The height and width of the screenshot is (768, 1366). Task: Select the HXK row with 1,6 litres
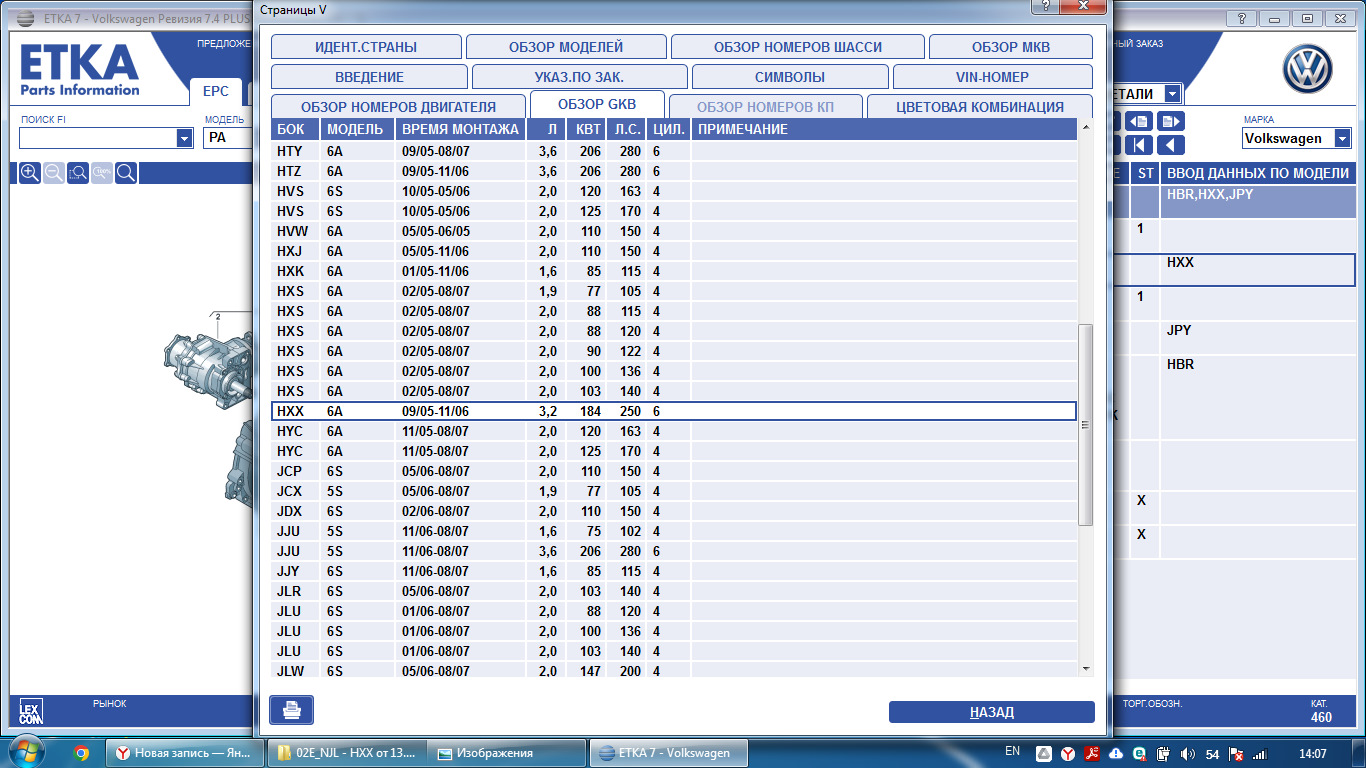[674, 271]
